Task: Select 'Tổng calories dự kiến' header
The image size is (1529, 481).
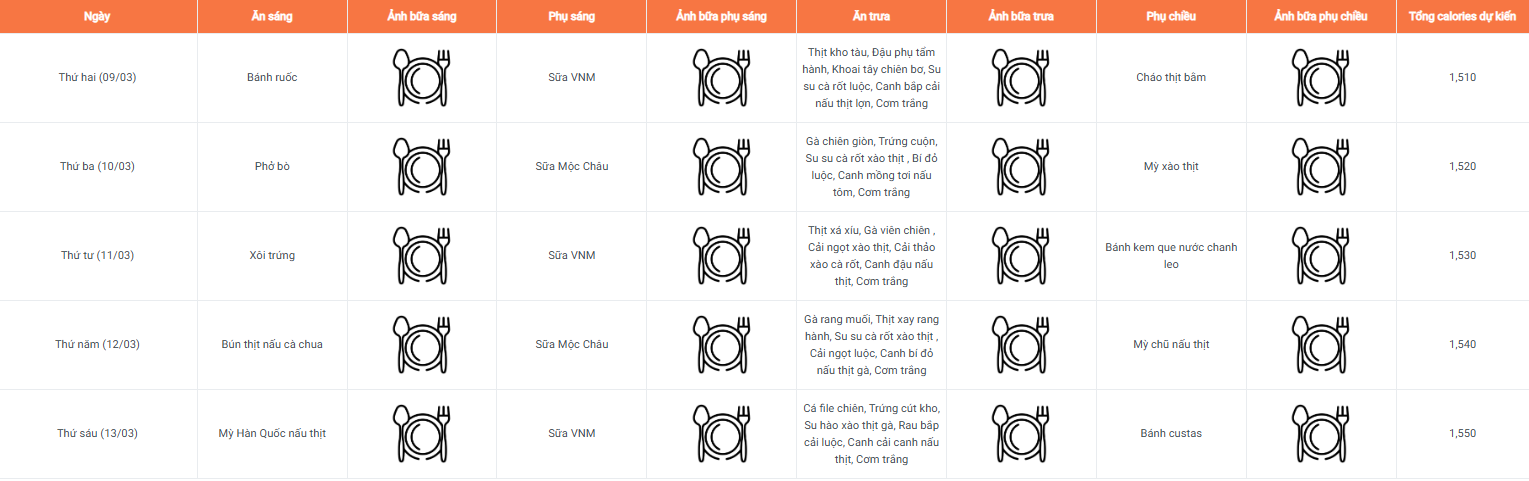Action: coord(1462,17)
